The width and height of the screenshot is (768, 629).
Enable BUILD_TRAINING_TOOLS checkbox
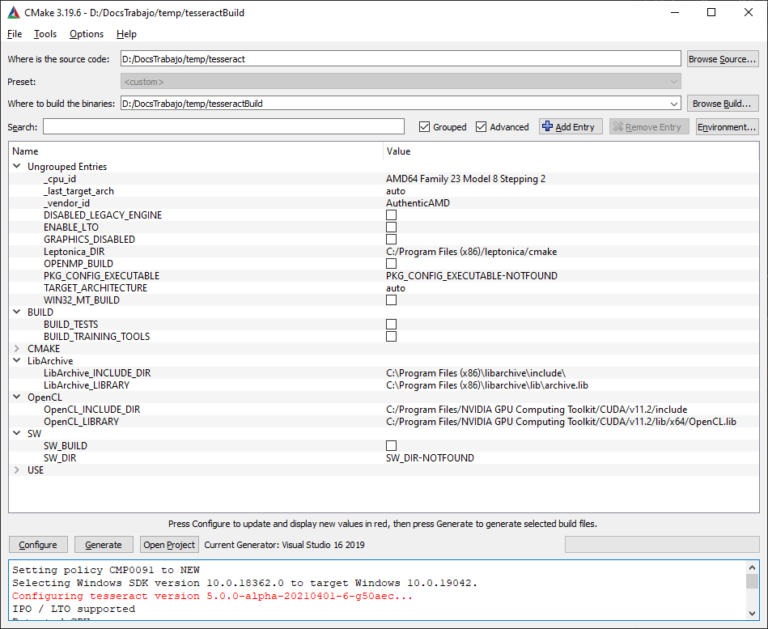(x=391, y=337)
